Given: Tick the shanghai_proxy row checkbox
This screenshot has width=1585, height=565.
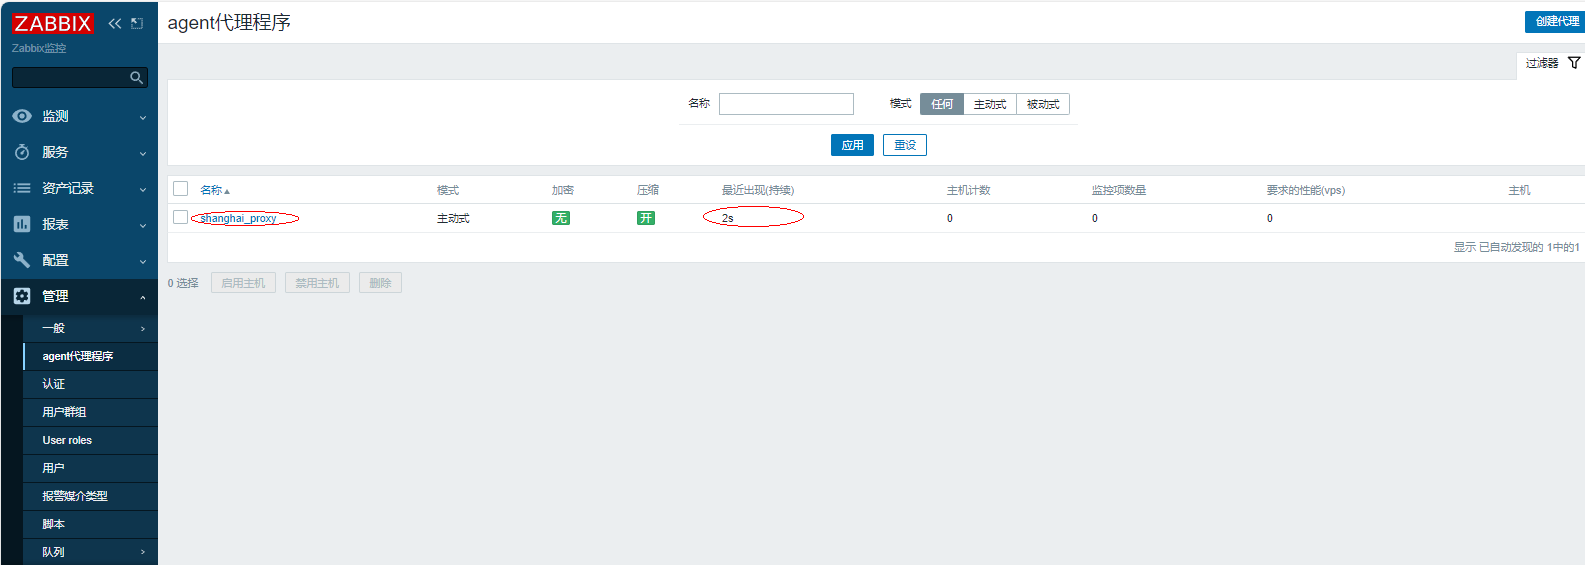Looking at the screenshot, I should [180, 217].
